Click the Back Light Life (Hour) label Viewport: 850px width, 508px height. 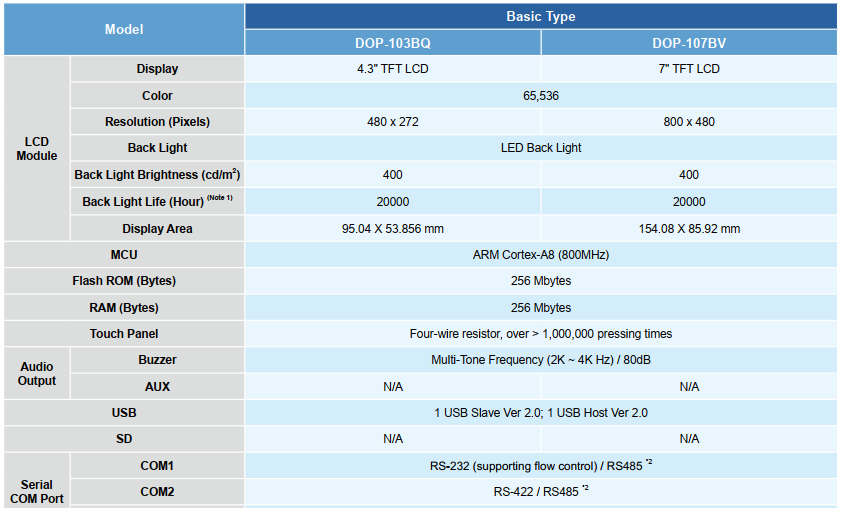157,201
